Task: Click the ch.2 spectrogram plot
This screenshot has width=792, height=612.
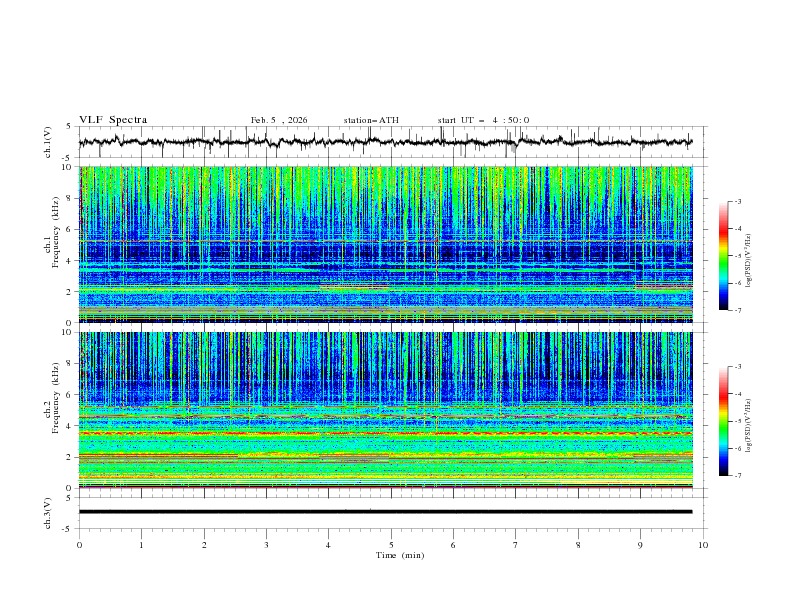Action: [x=386, y=410]
